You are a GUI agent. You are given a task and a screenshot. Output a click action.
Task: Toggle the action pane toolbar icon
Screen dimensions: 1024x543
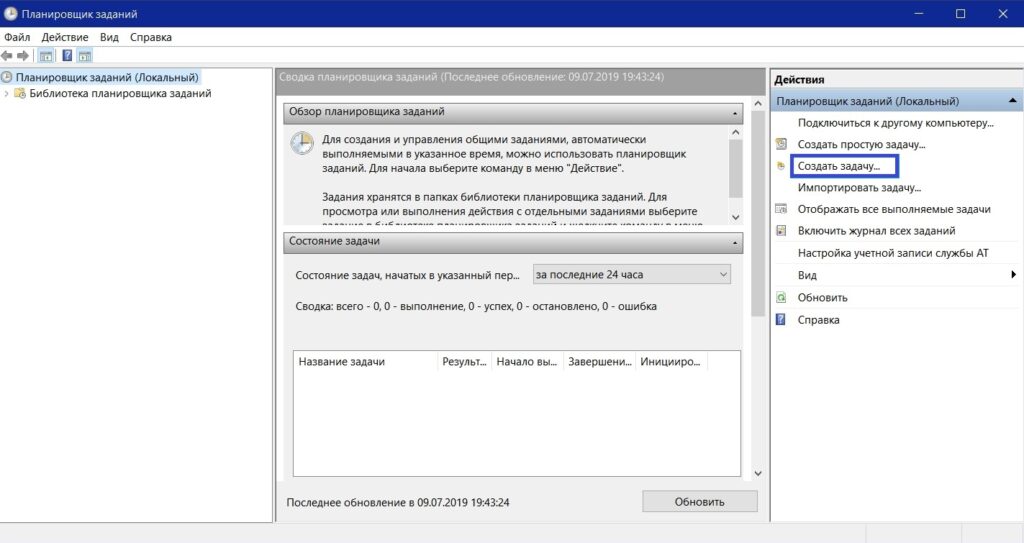85,56
